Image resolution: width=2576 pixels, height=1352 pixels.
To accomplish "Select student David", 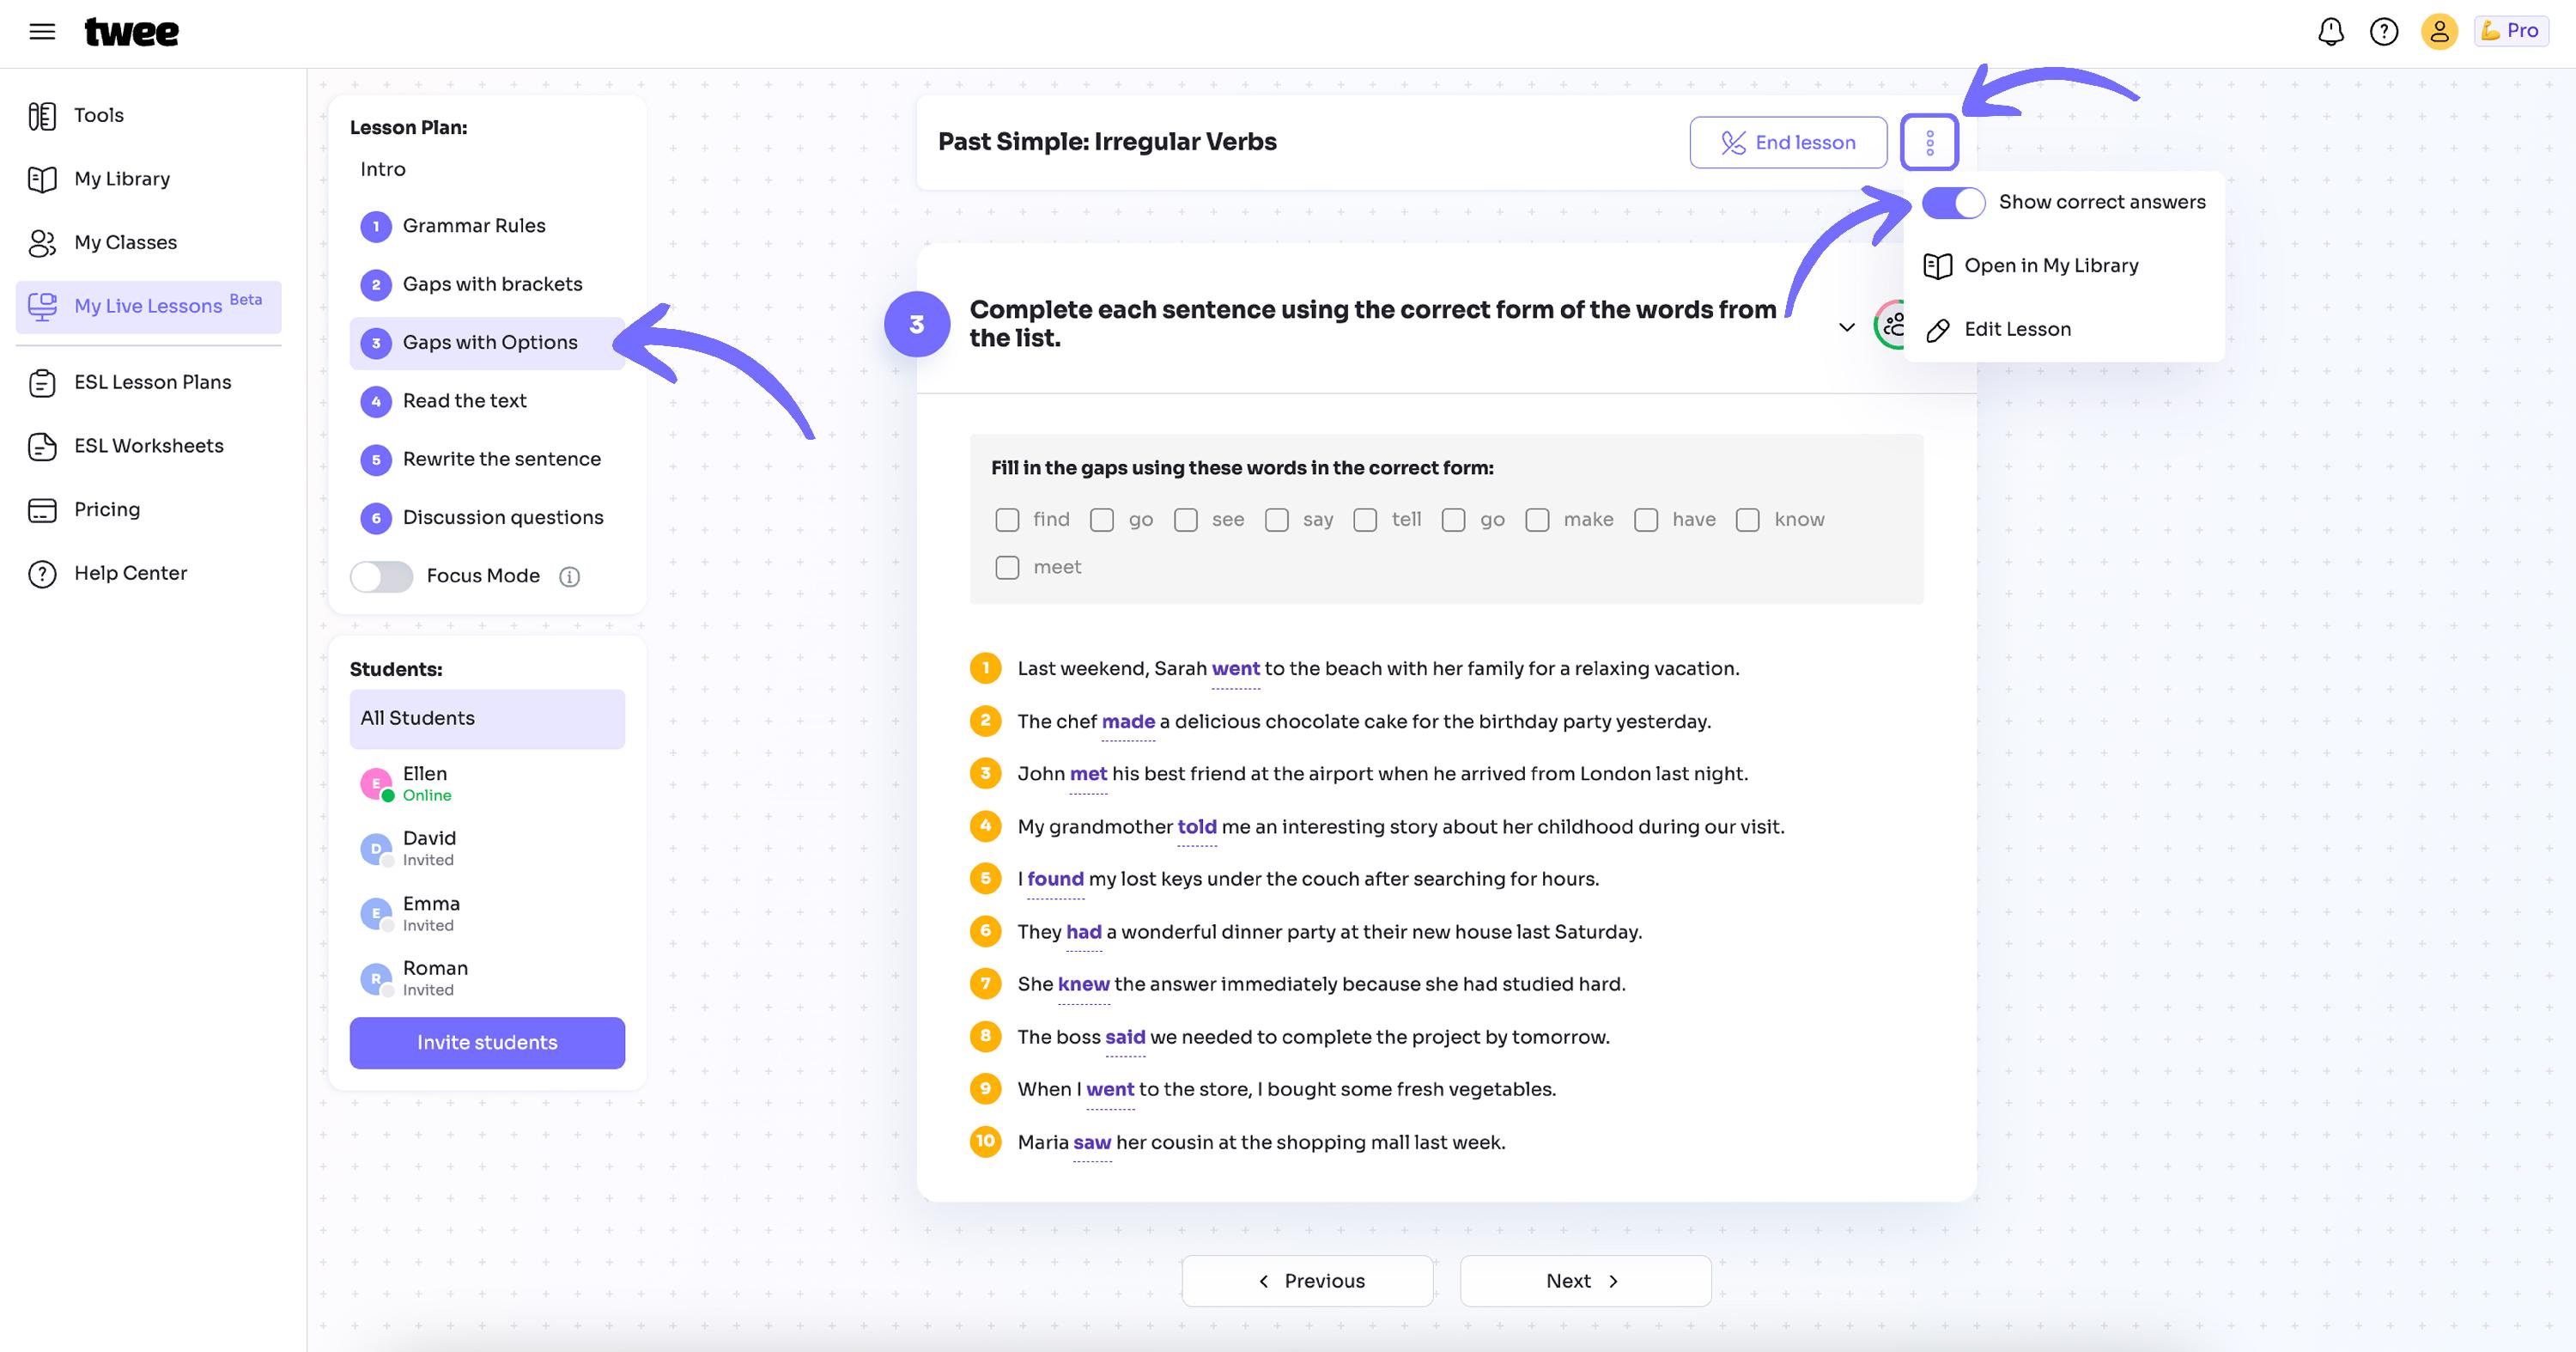I will click(487, 849).
